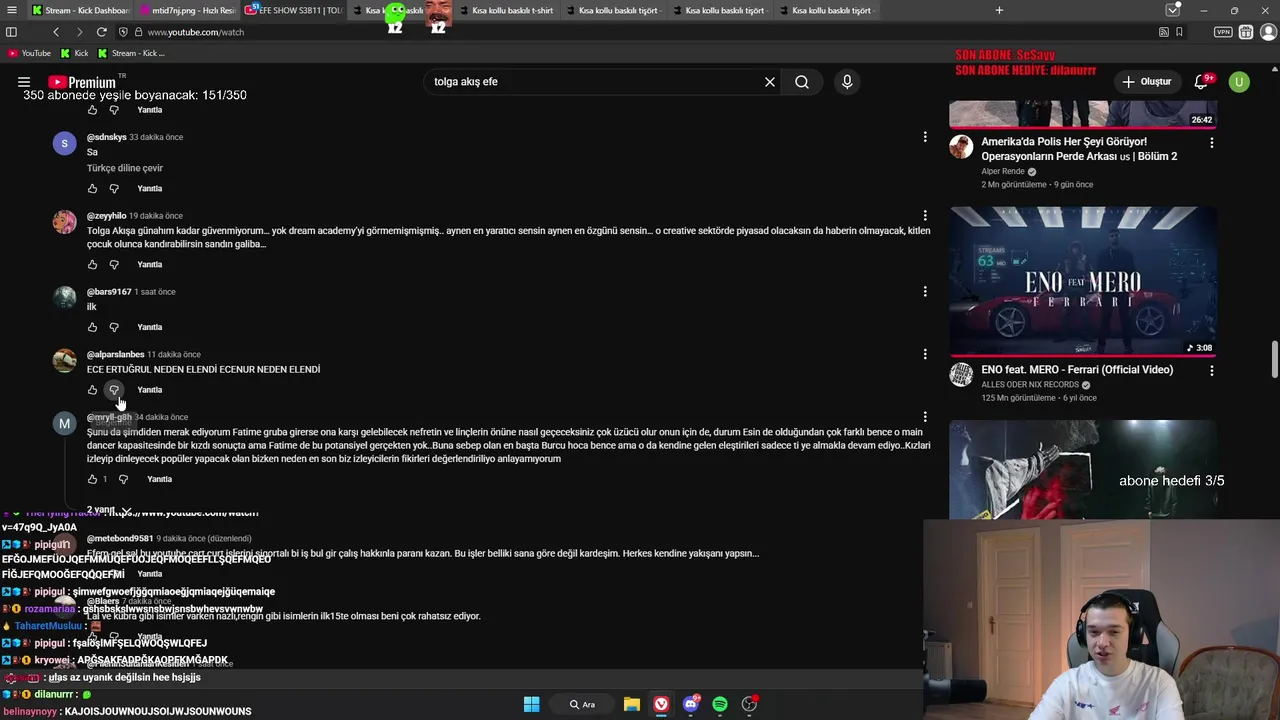Open the Windows Start menu
The height and width of the screenshot is (720, 1280).
(x=532, y=704)
